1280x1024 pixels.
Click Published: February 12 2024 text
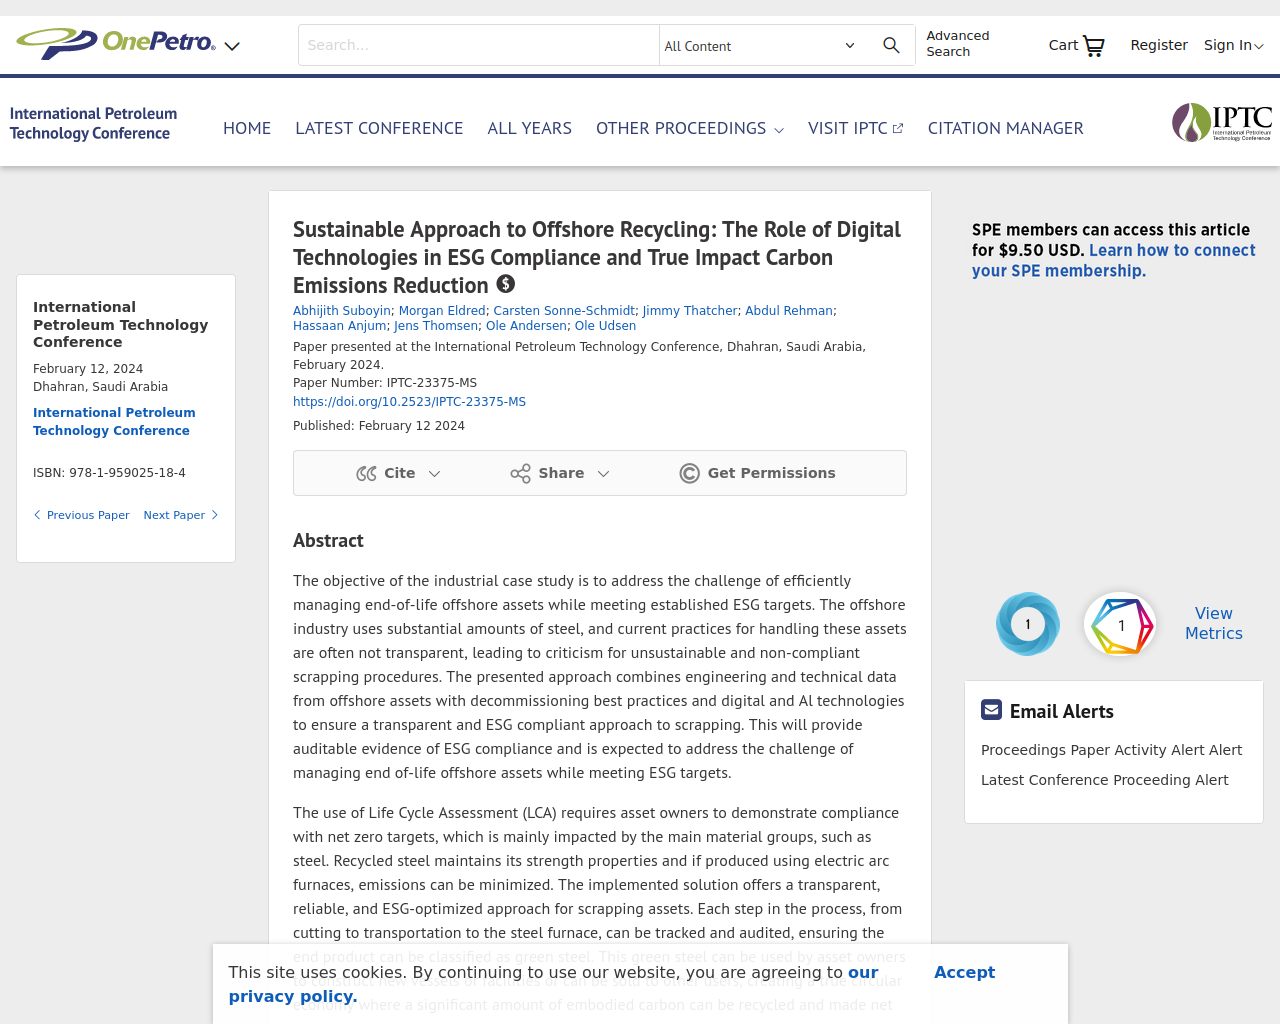click(379, 426)
